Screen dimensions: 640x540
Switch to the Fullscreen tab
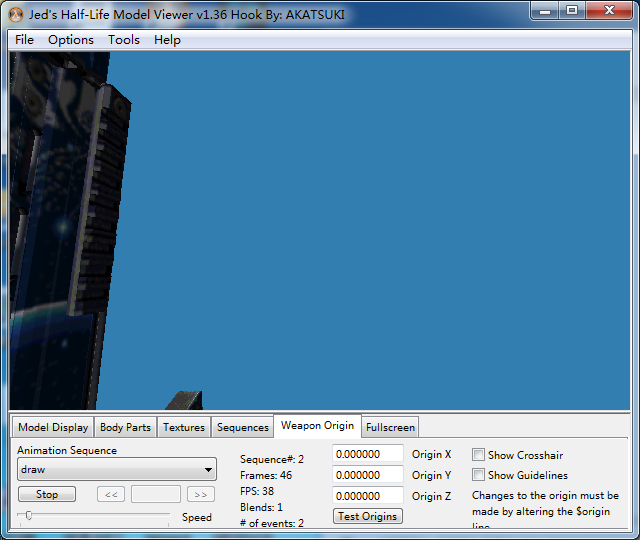390,427
